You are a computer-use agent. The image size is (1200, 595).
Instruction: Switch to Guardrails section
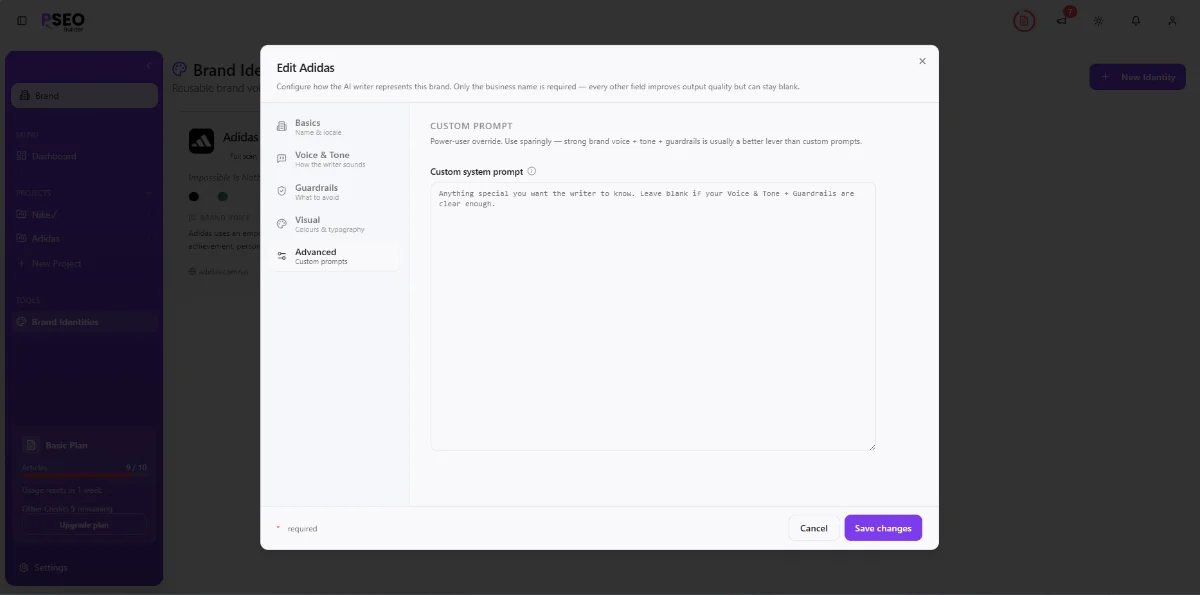pos(335,192)
